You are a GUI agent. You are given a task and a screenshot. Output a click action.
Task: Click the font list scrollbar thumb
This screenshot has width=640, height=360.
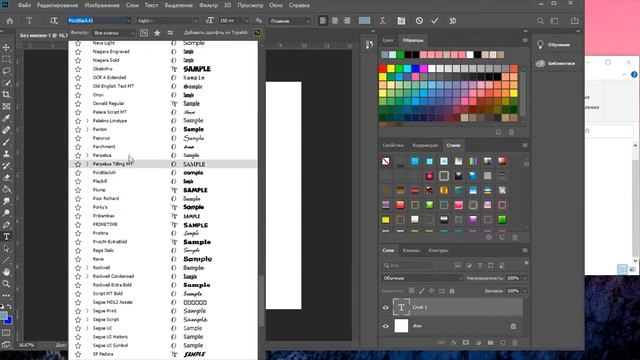(x=261, y=301)
